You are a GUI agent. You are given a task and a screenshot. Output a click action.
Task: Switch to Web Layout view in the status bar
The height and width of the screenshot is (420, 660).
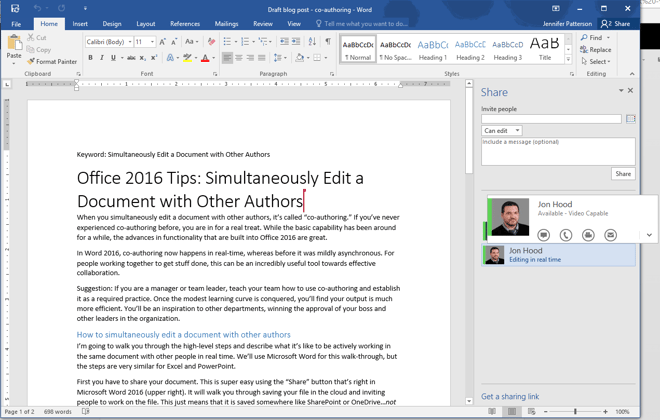(x=532, y=412)
